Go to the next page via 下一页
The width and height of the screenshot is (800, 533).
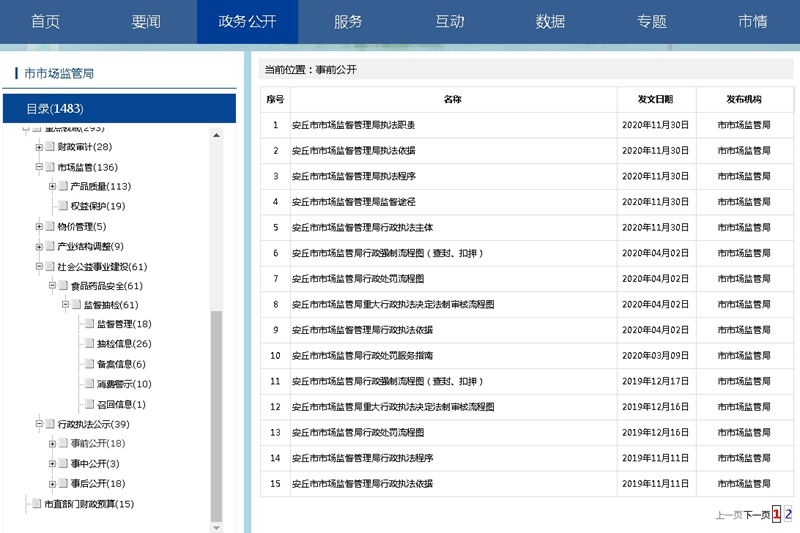757,515
